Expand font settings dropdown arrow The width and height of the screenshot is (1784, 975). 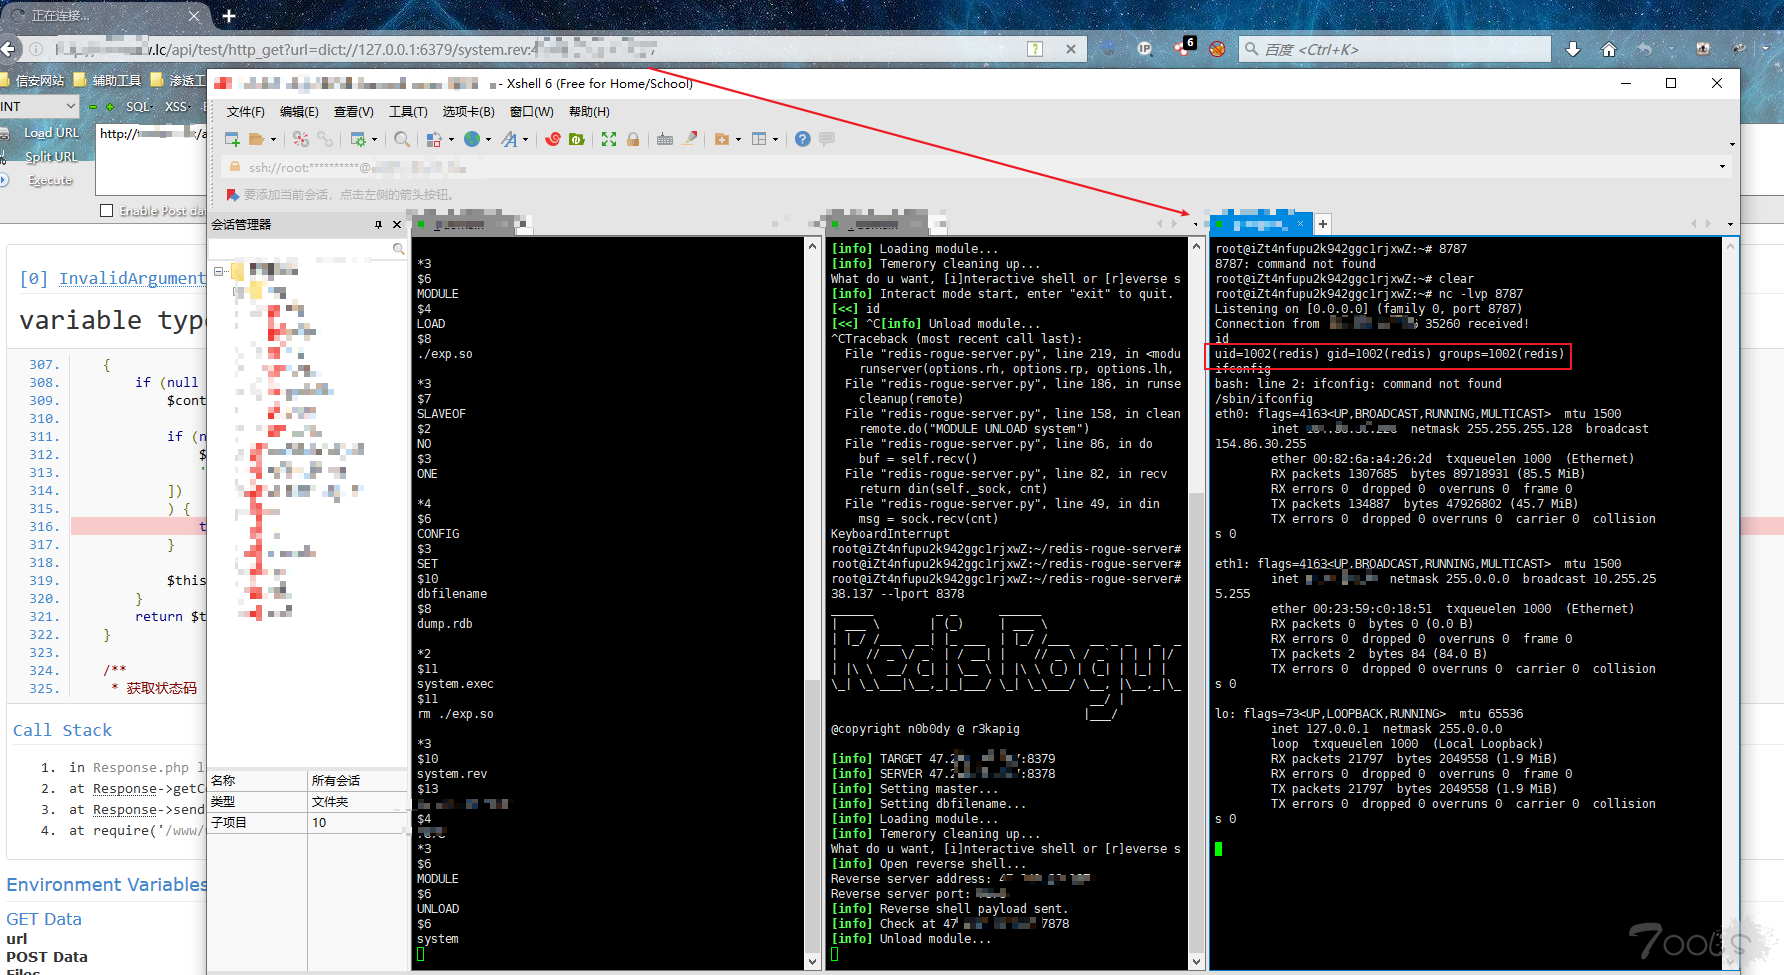click(526, 140)
